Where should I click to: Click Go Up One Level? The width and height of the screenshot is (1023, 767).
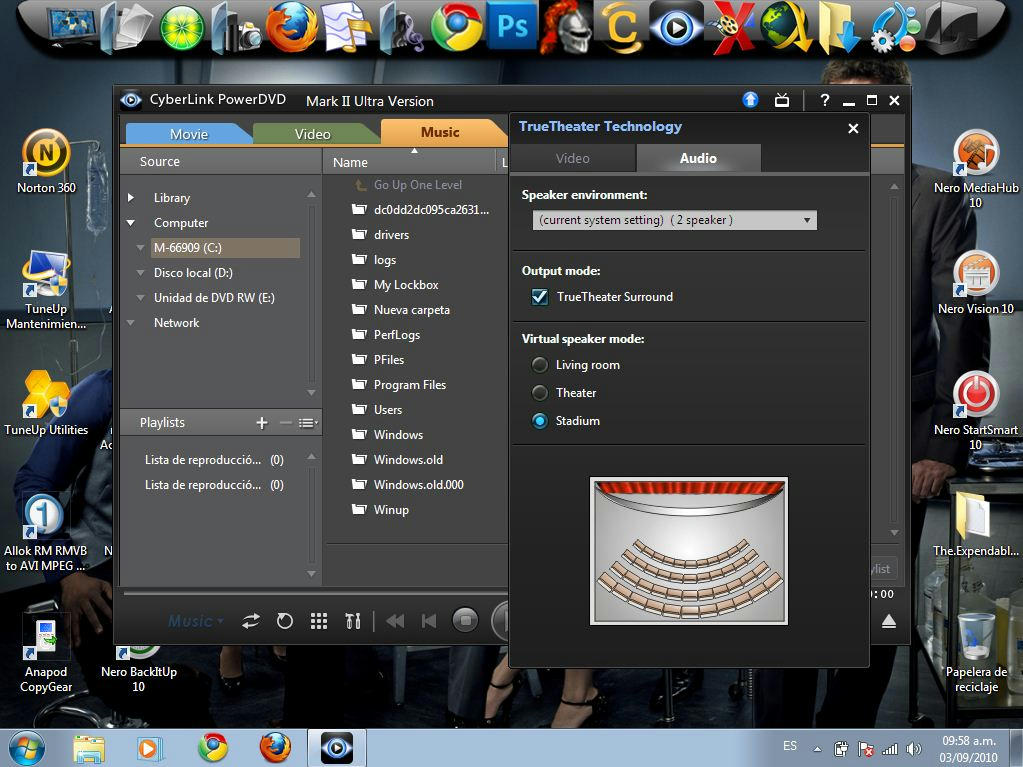[x=418, y=185]
